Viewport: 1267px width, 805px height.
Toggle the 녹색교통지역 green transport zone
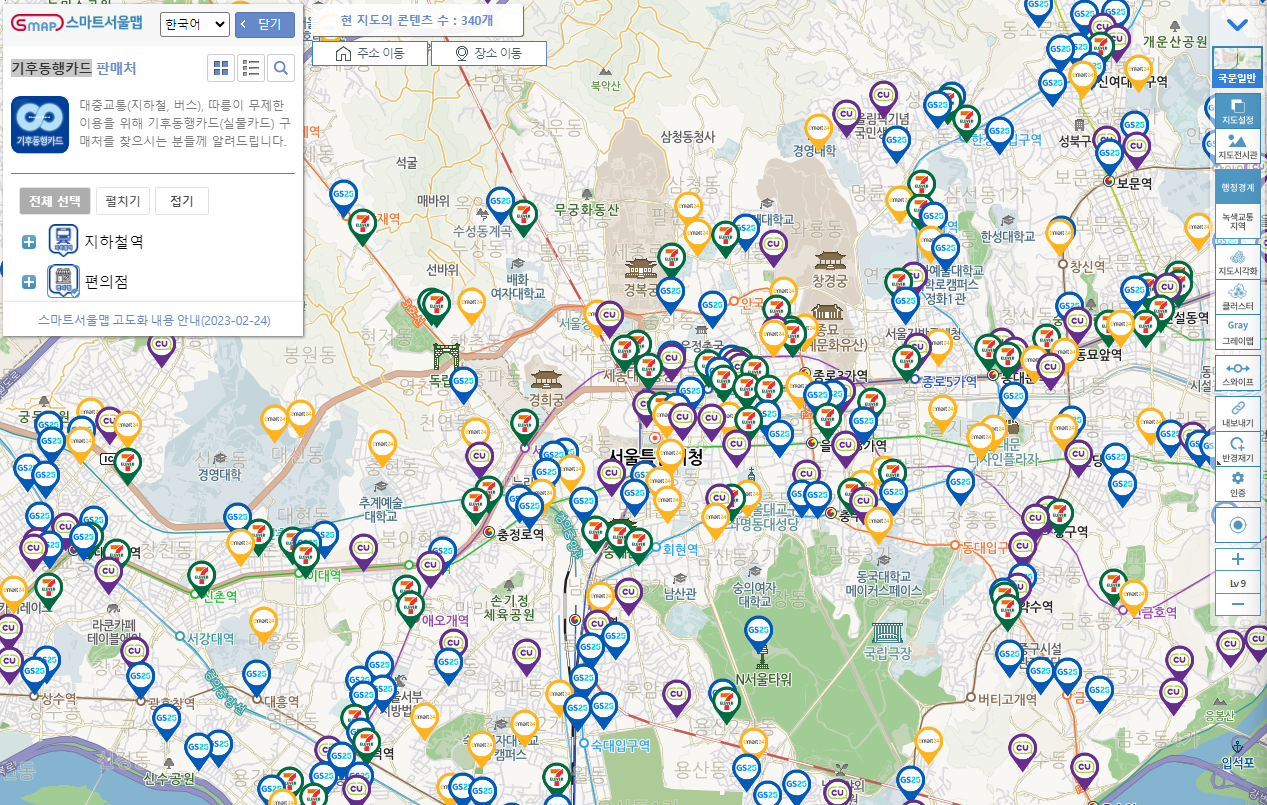pyautogui.click(x=1237, y=221)
